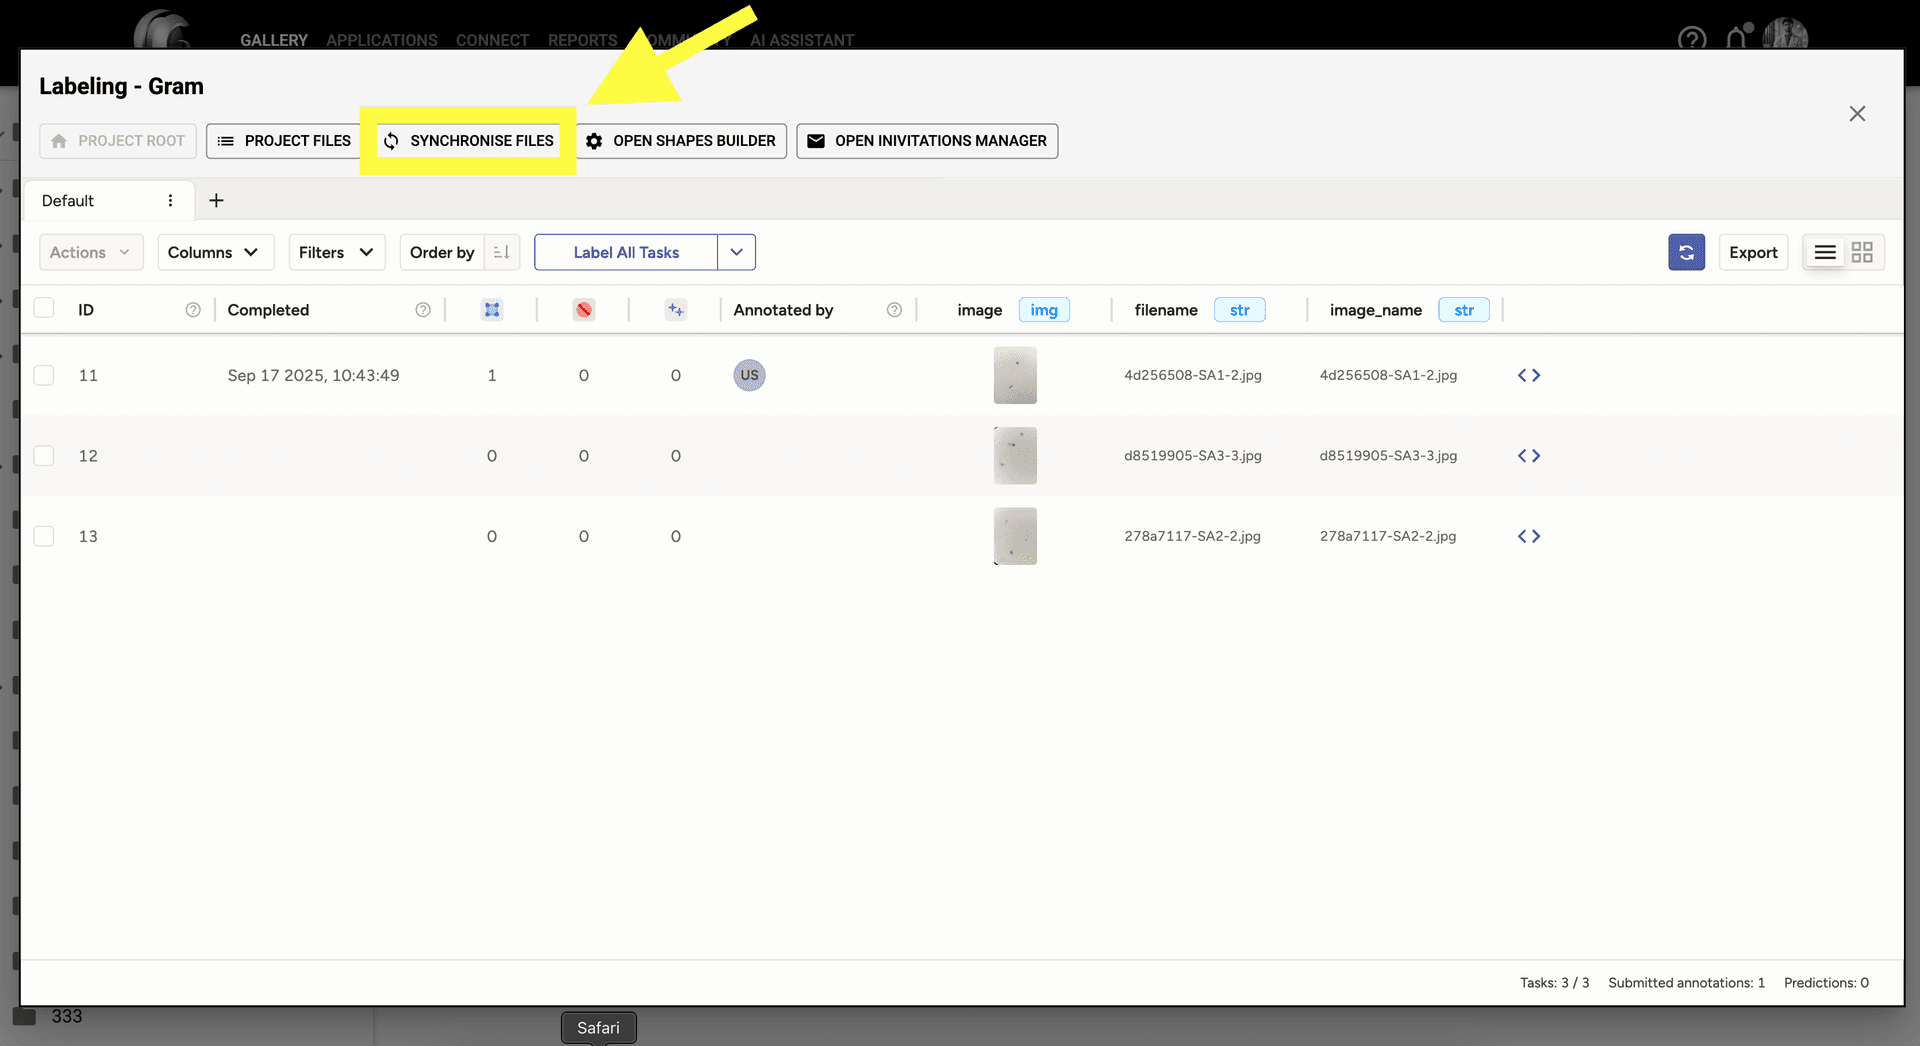Switch to list view layout icon

[x=1825, y=253]
